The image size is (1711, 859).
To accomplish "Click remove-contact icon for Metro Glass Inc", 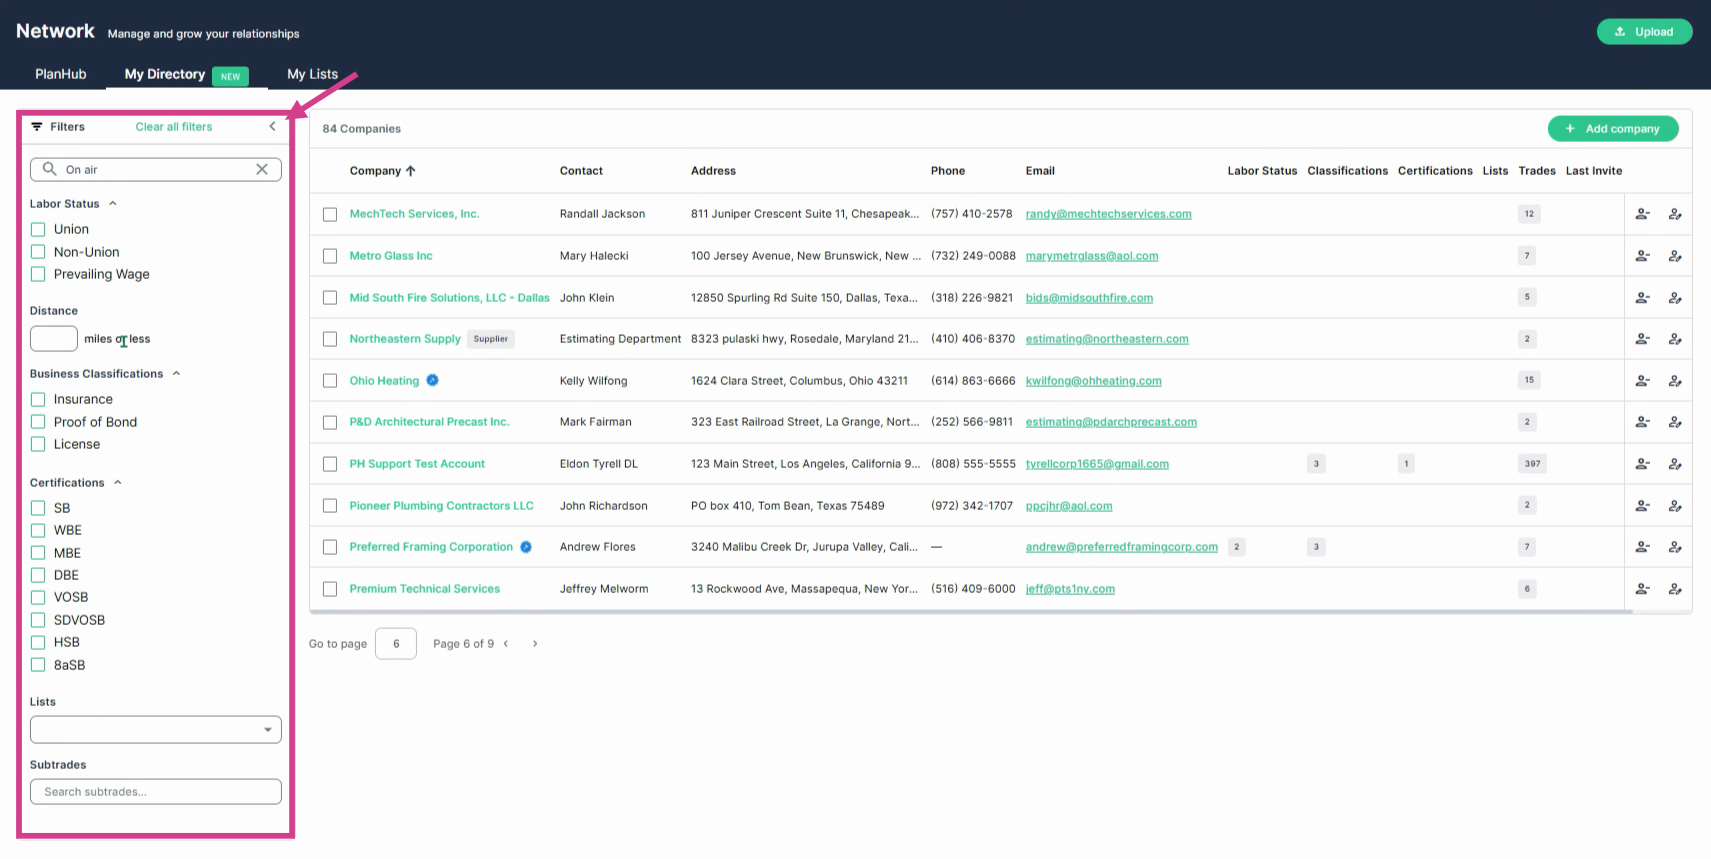I will (x=1642, y=256).
